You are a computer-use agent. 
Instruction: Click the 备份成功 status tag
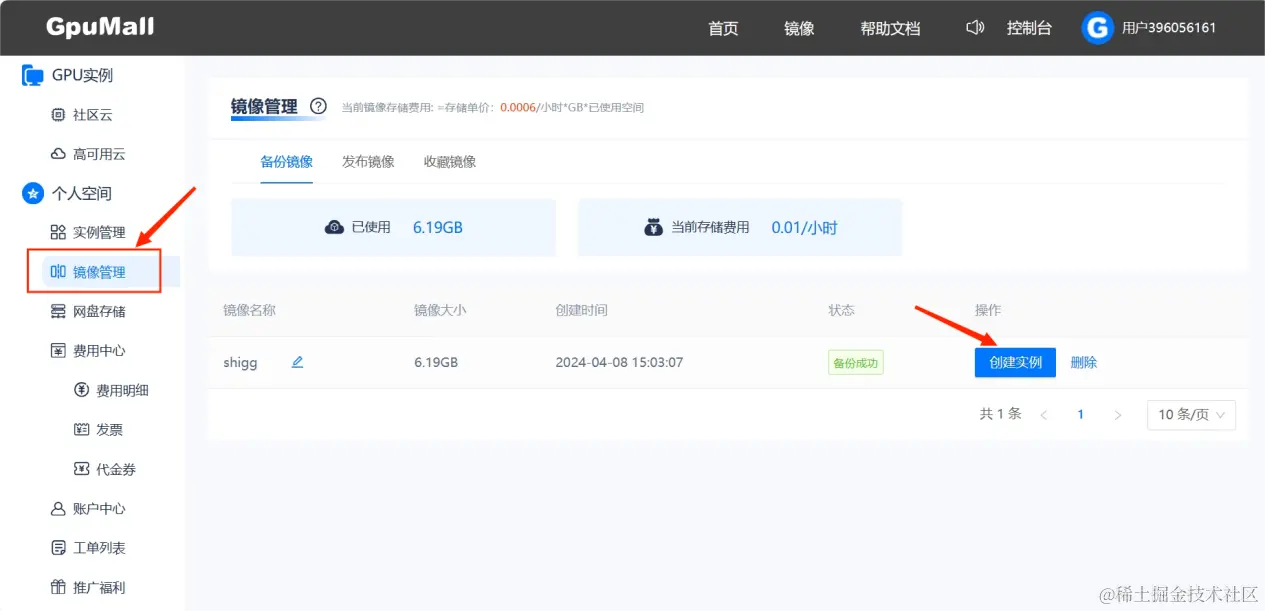pos(856,362)
